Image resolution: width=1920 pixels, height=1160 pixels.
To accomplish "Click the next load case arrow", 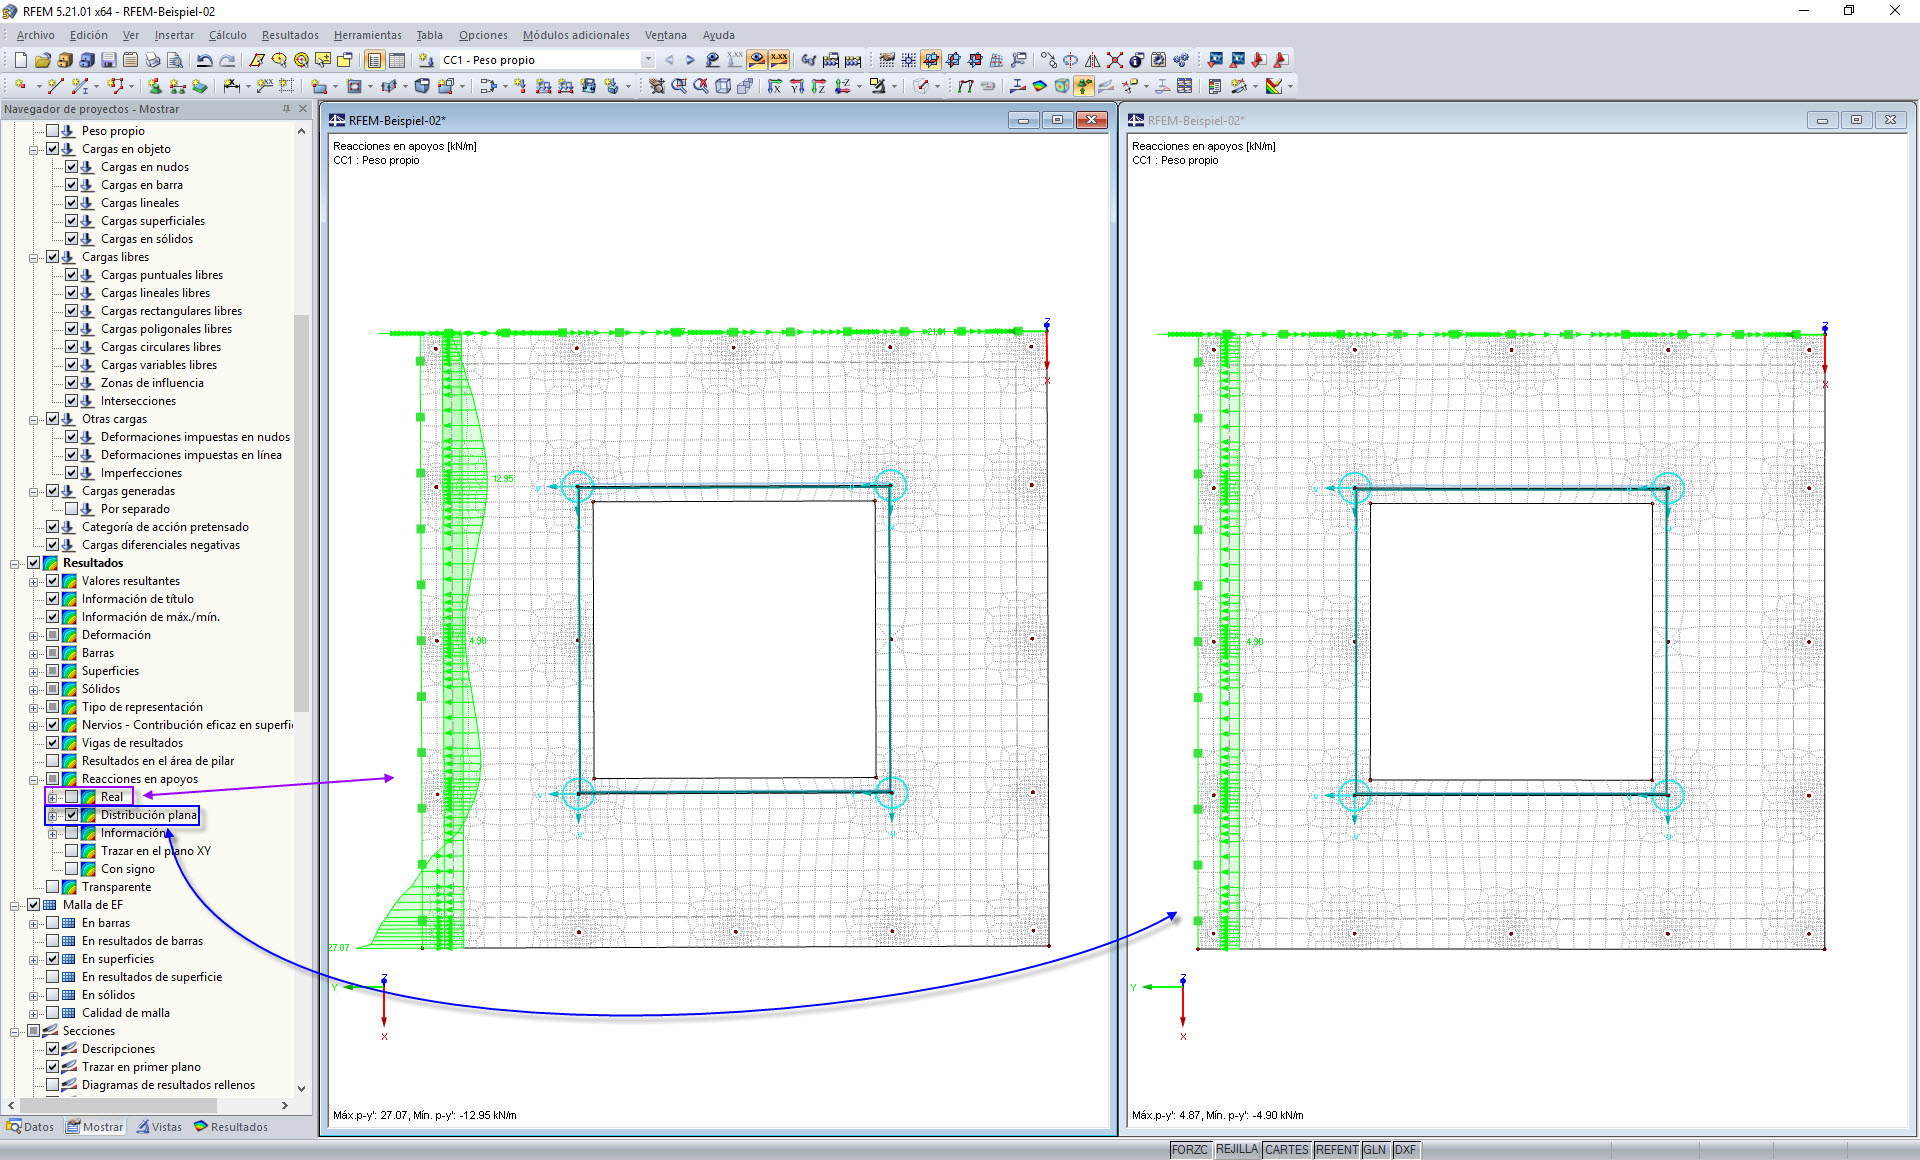I will click(x=690, y=60).
